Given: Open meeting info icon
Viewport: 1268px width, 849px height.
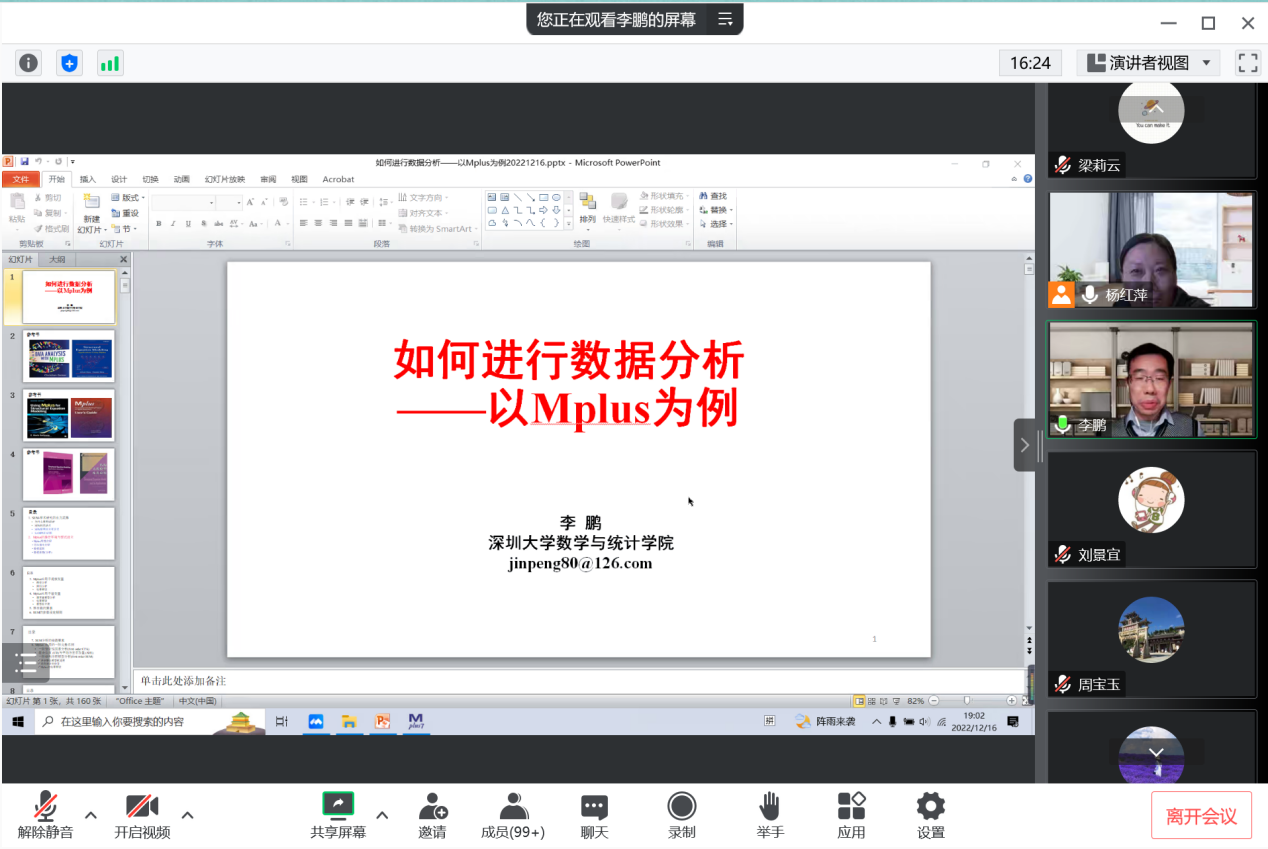Looking at the screenshot, I should click(x=29, y=63).
